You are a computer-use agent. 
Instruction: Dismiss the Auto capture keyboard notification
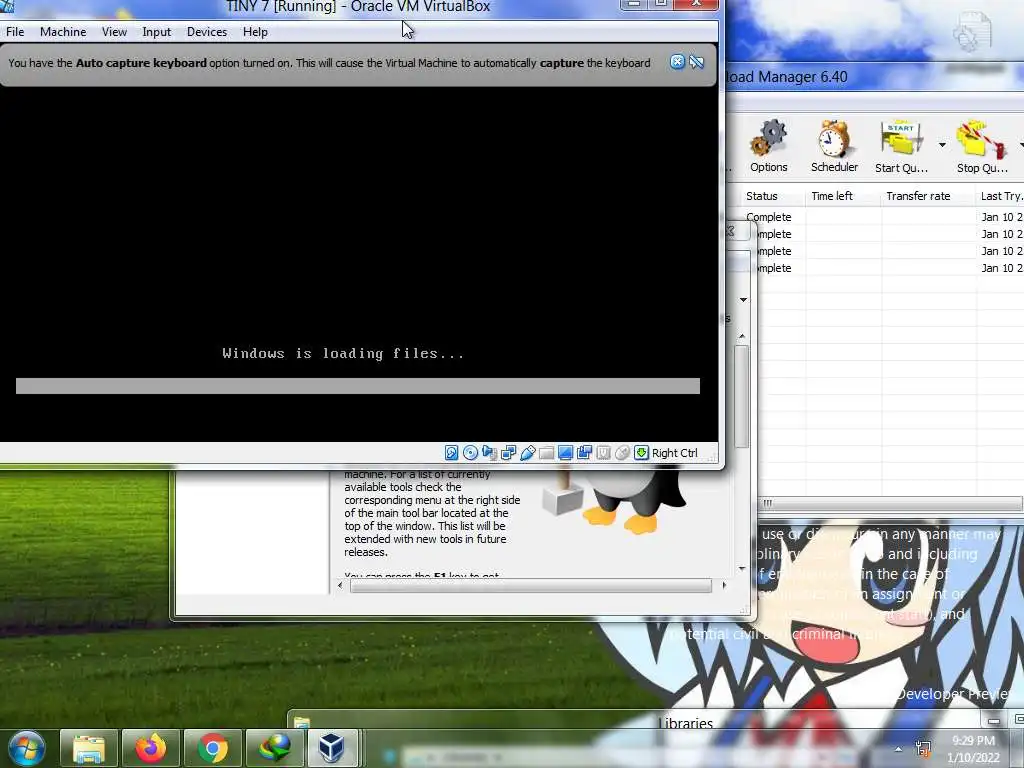pyautogui.click(x=677, y=62)
